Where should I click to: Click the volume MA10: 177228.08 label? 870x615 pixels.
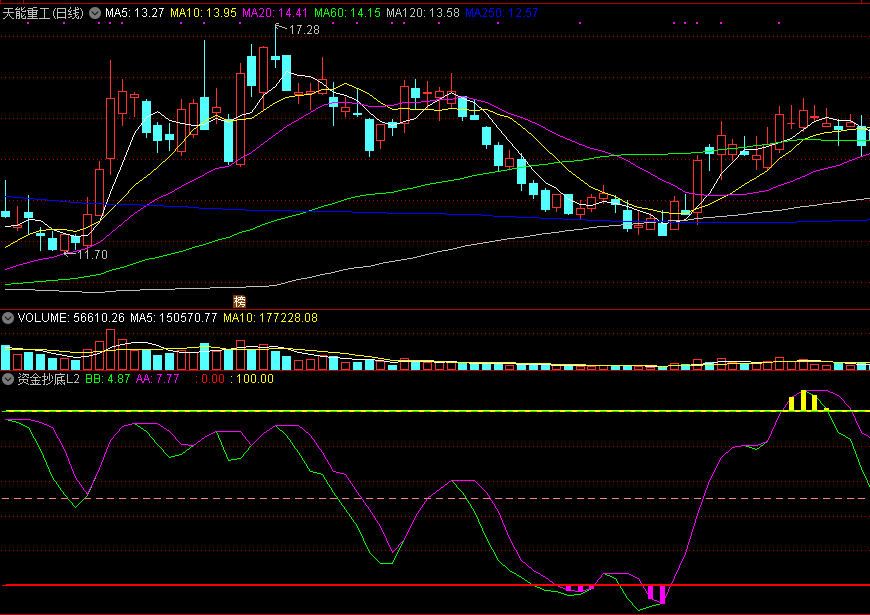coord(270,318)
